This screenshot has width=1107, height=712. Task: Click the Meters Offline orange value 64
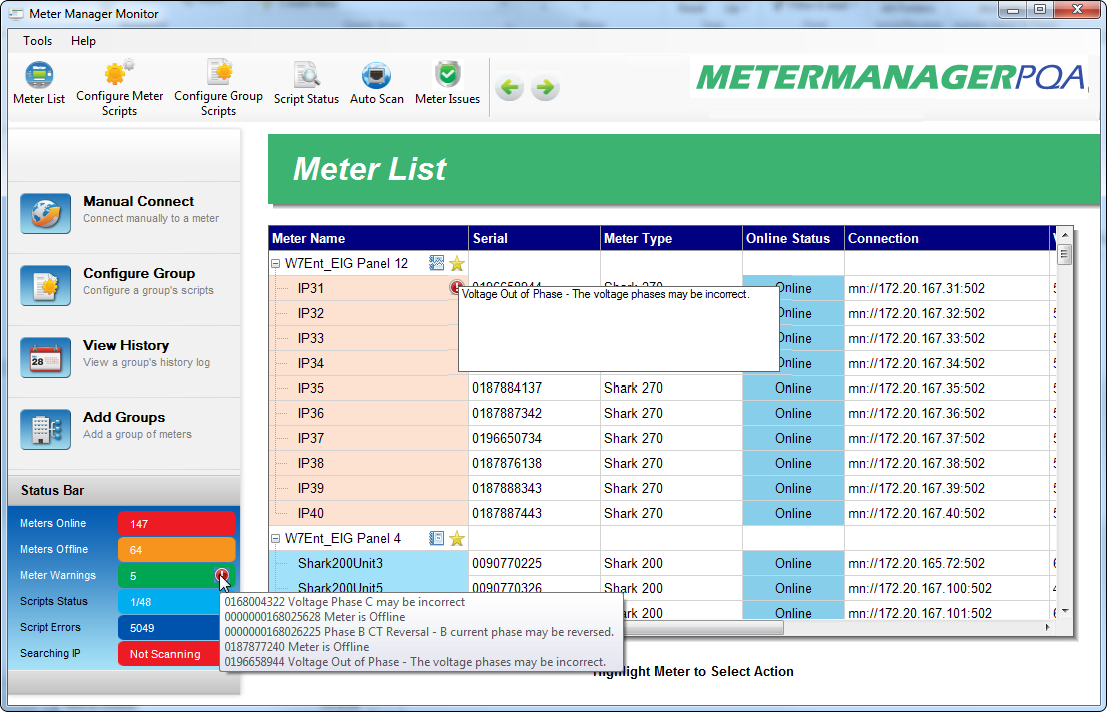[x=176, y=550]
